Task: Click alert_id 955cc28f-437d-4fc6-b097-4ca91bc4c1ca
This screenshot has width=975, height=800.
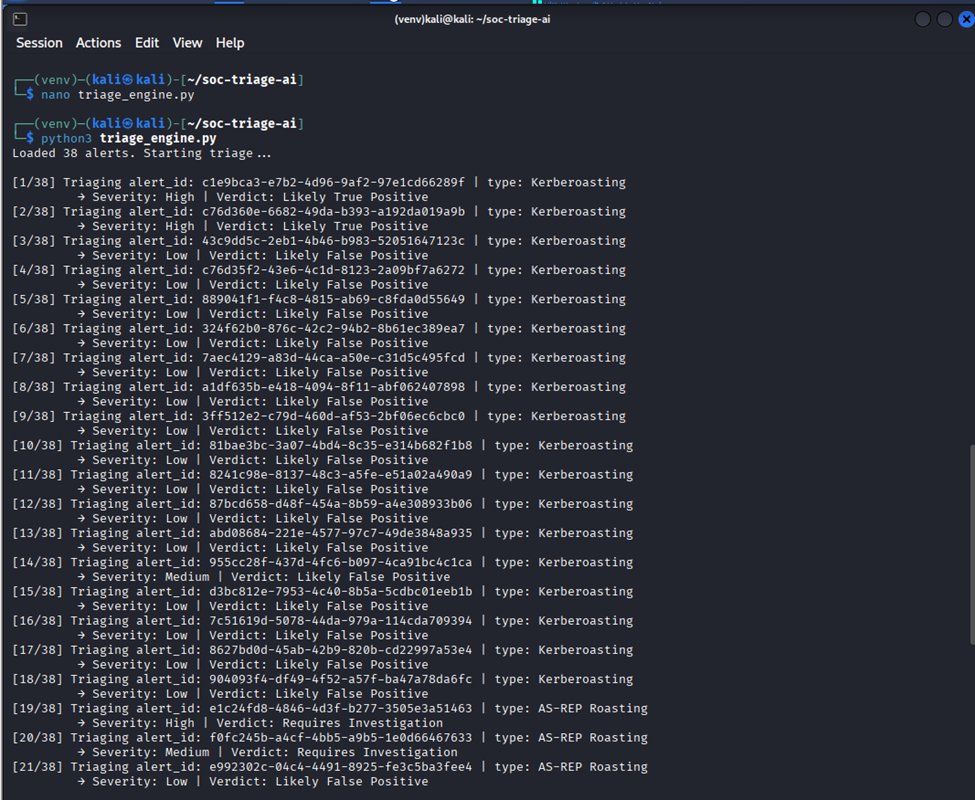Action: (x=340, y=562)
